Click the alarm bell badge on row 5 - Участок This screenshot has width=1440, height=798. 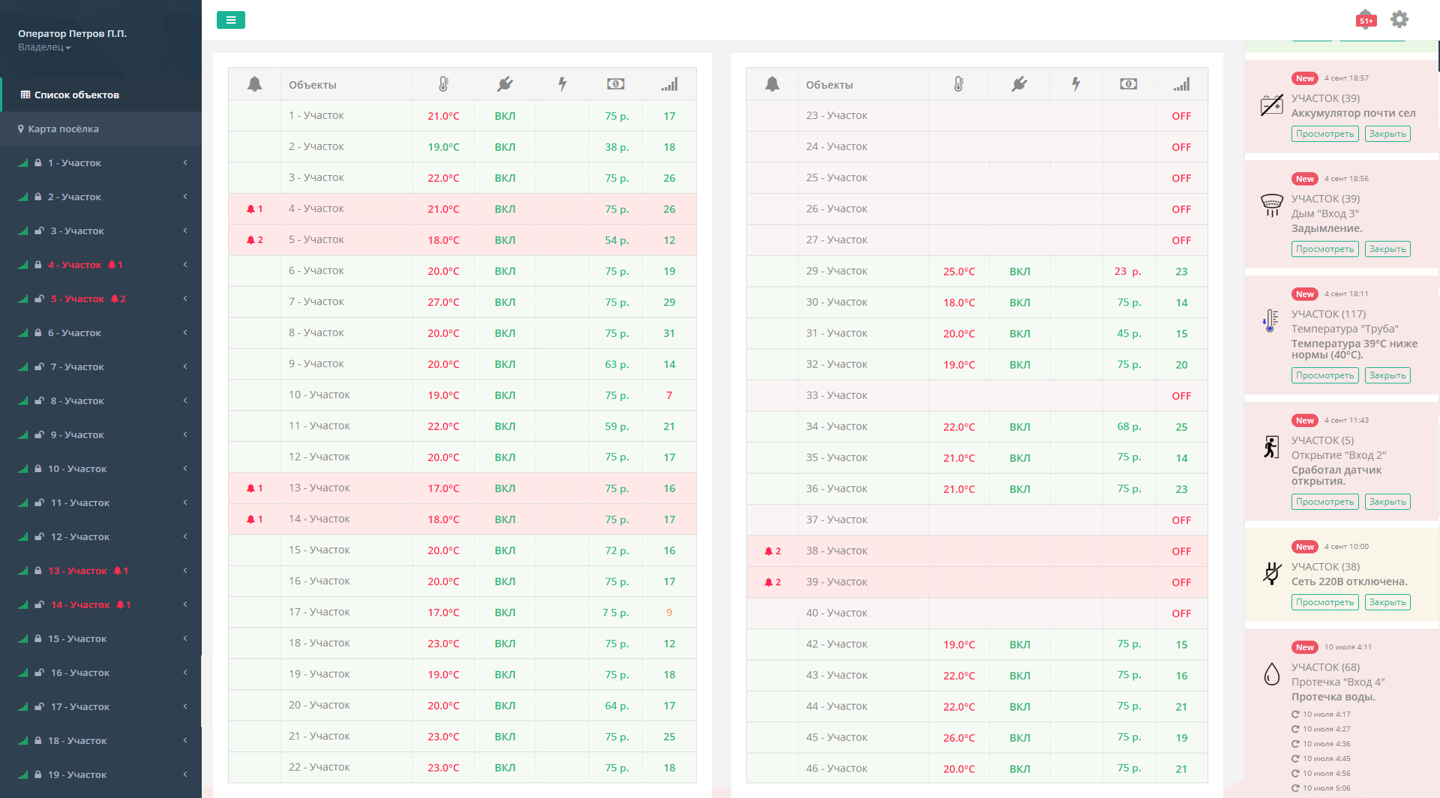254,240
